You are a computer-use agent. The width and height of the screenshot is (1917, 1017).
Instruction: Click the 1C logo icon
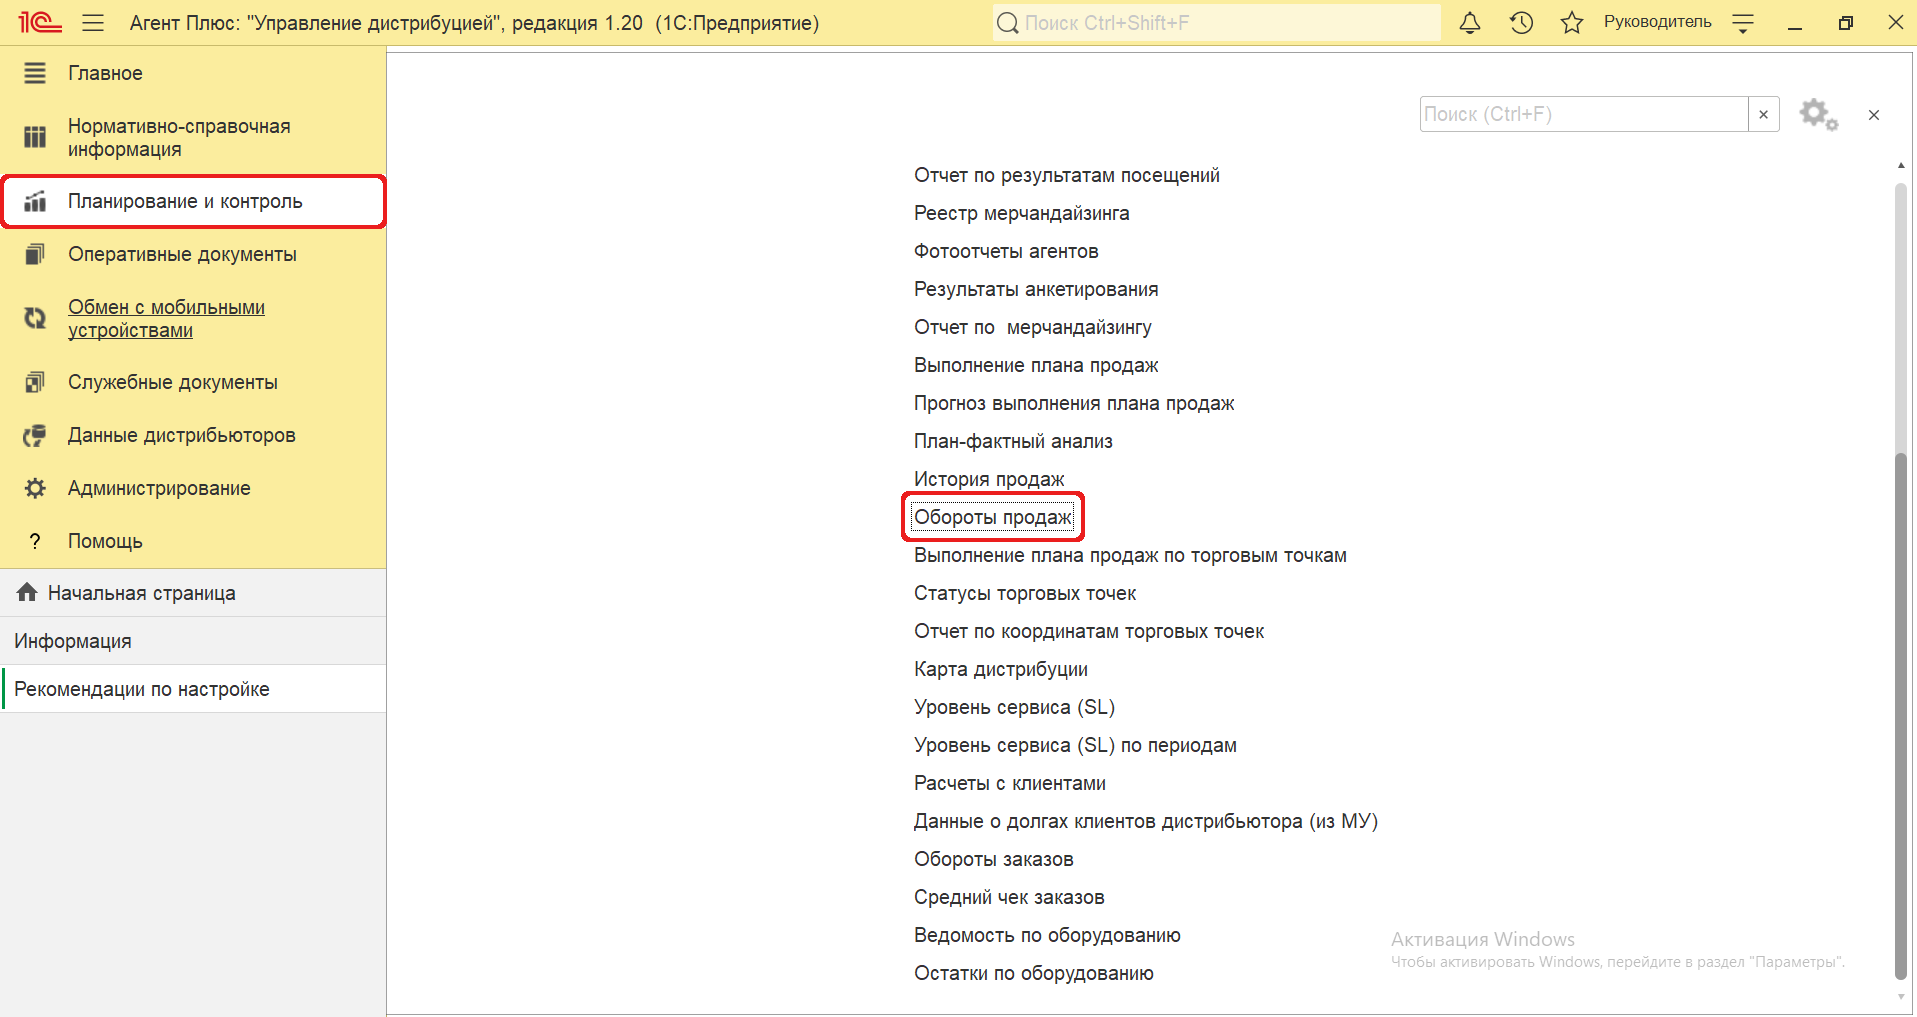40,22
